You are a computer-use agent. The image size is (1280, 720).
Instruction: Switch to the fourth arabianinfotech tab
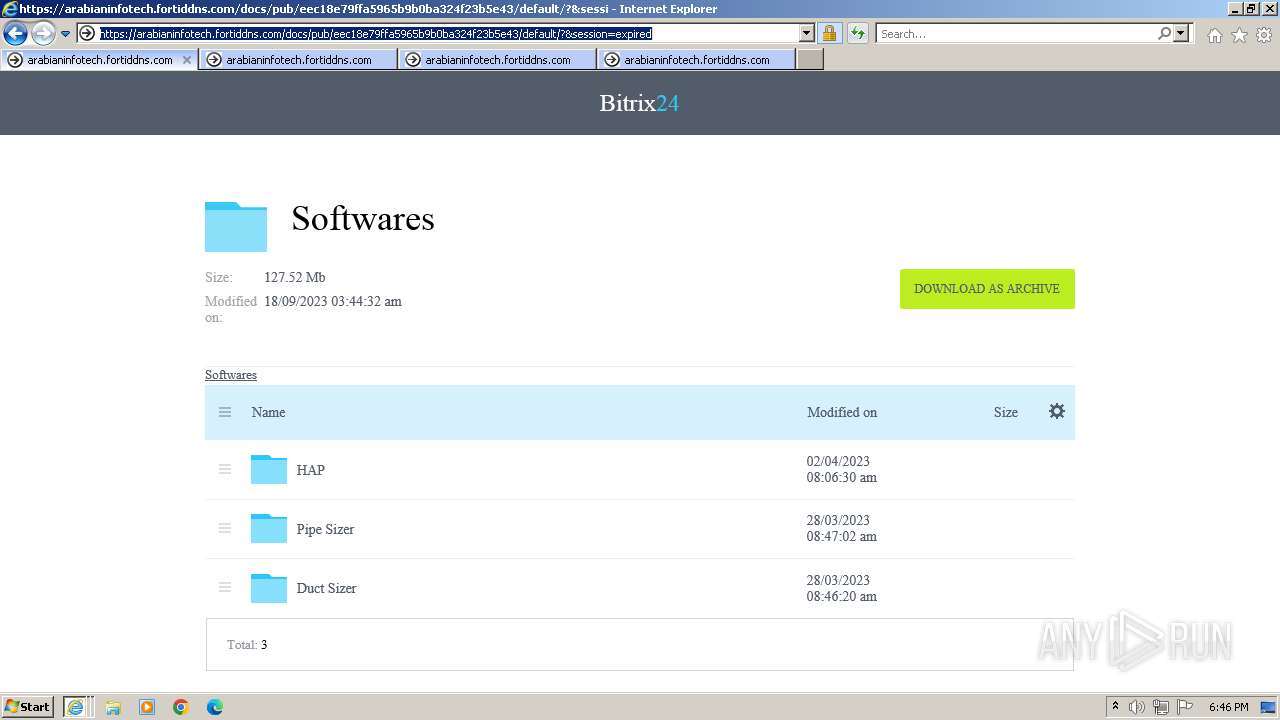(x=696, y=60)
